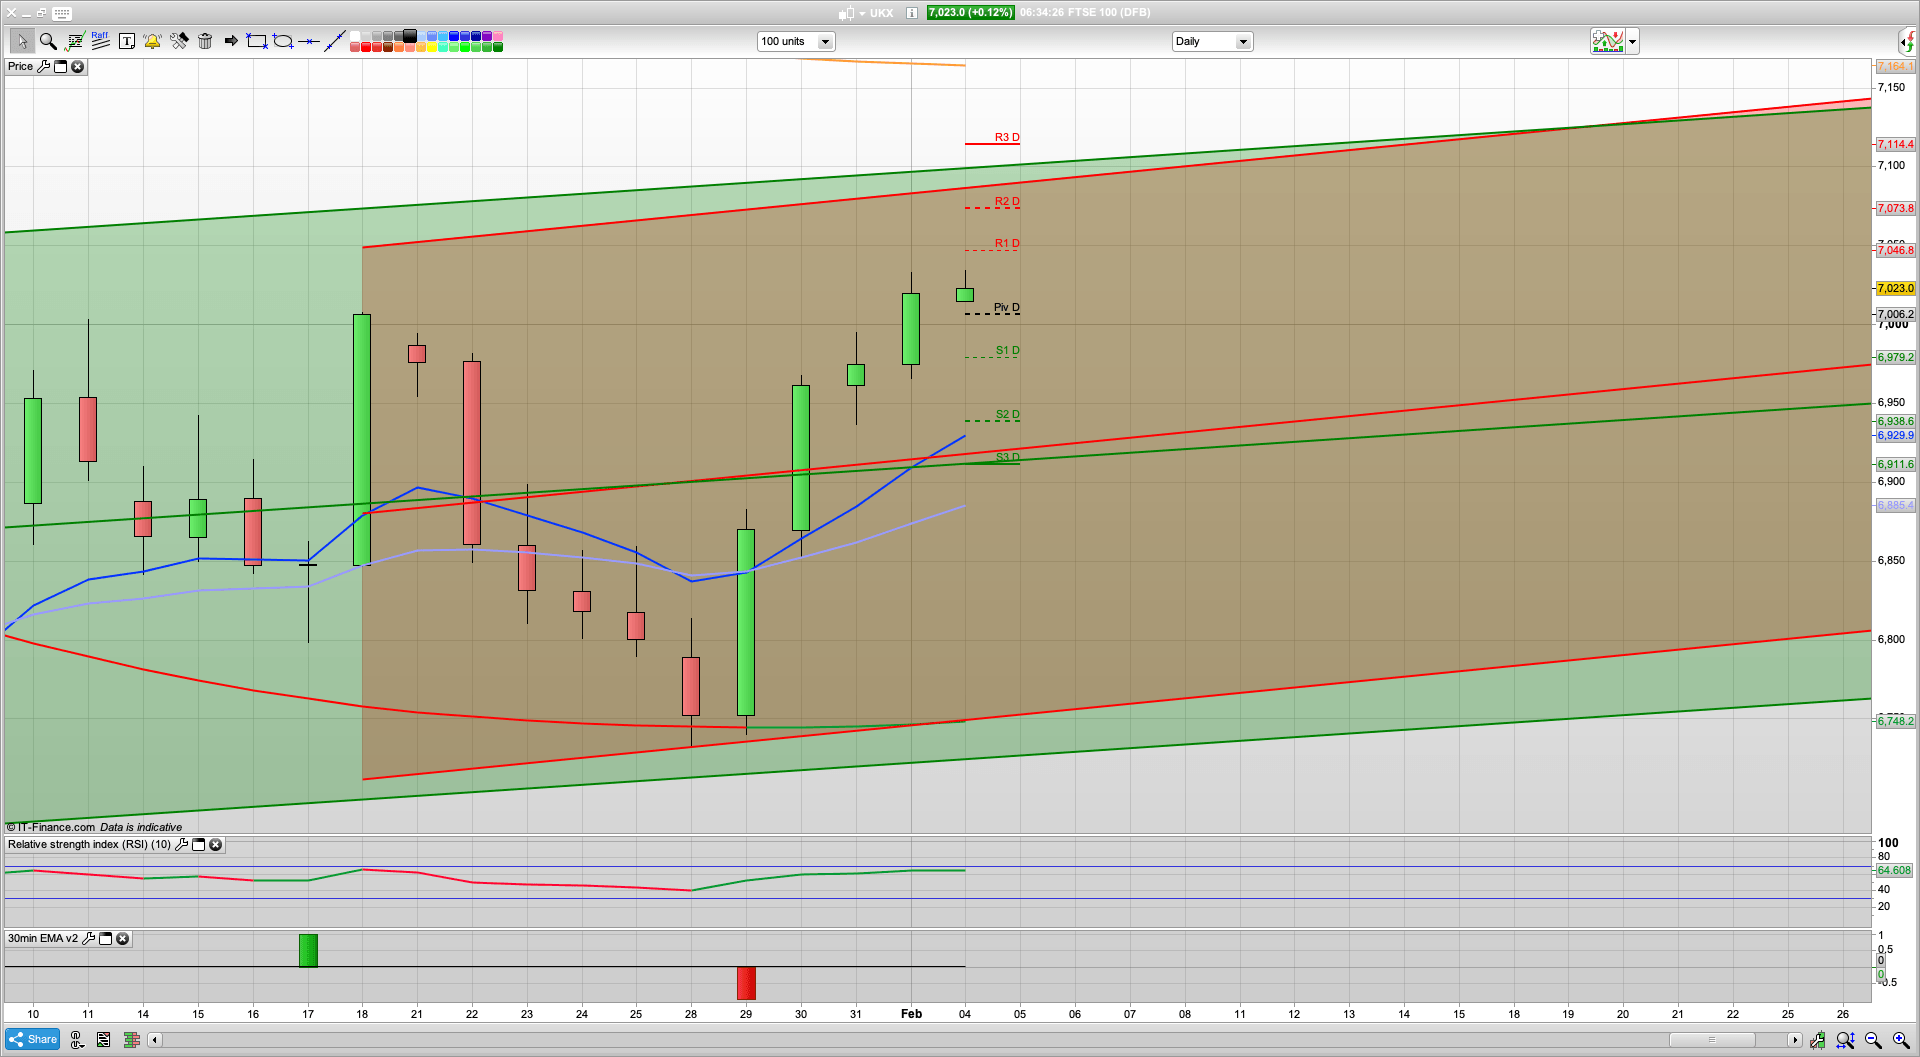Image resolution: width=1920 pixels, height=1057 pixels.
Task: Click the auto-fit zoom magnifier icon
Action: pos(1845,1040)
